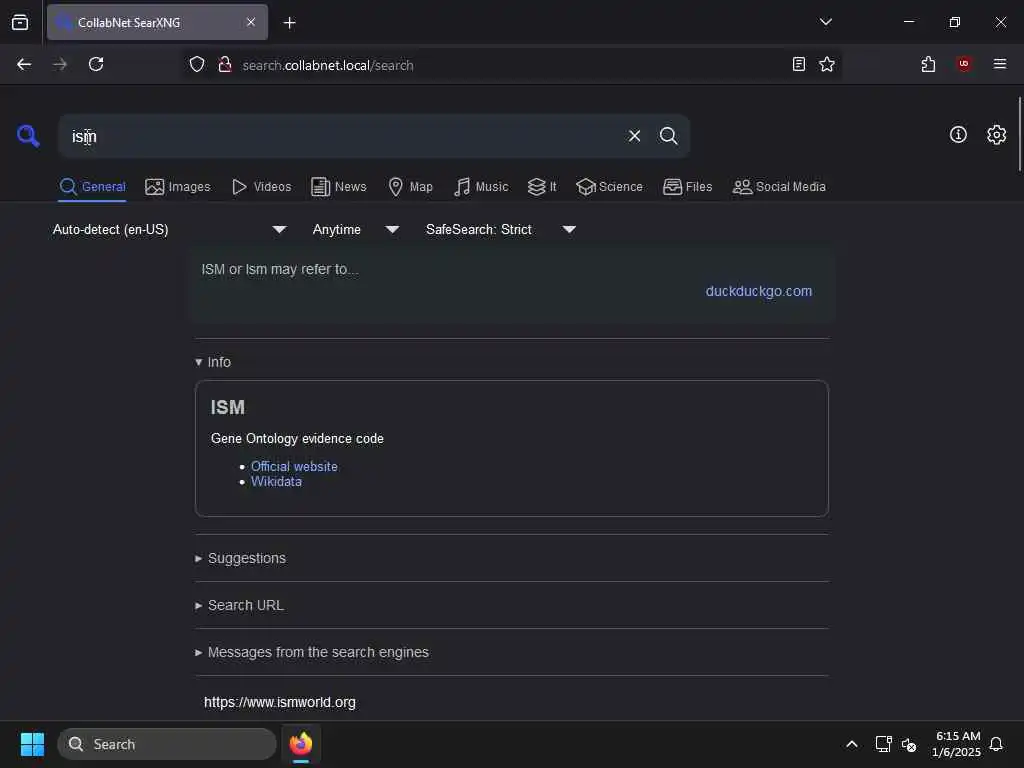
Task: Open SafeSearch: Strict dropdown
Action: click(x=501, y=229)
